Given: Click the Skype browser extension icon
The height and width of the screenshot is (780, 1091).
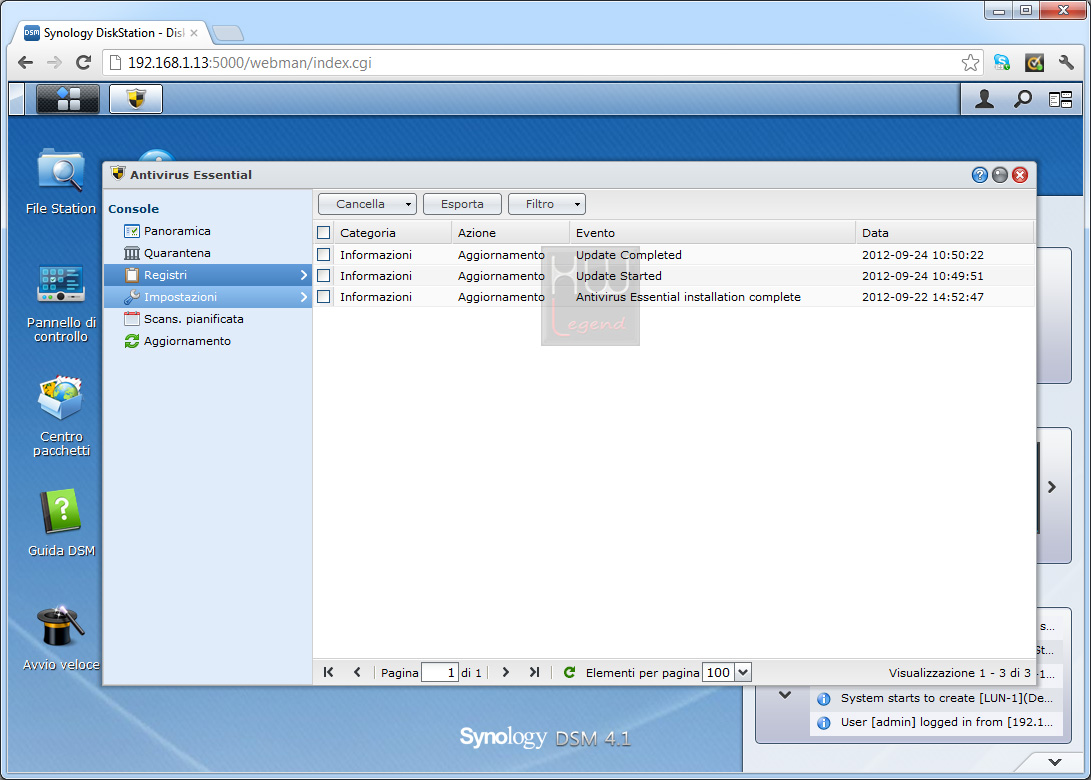Looking at the screenshot, I should pyautogui.click(x=1002, y=63).
